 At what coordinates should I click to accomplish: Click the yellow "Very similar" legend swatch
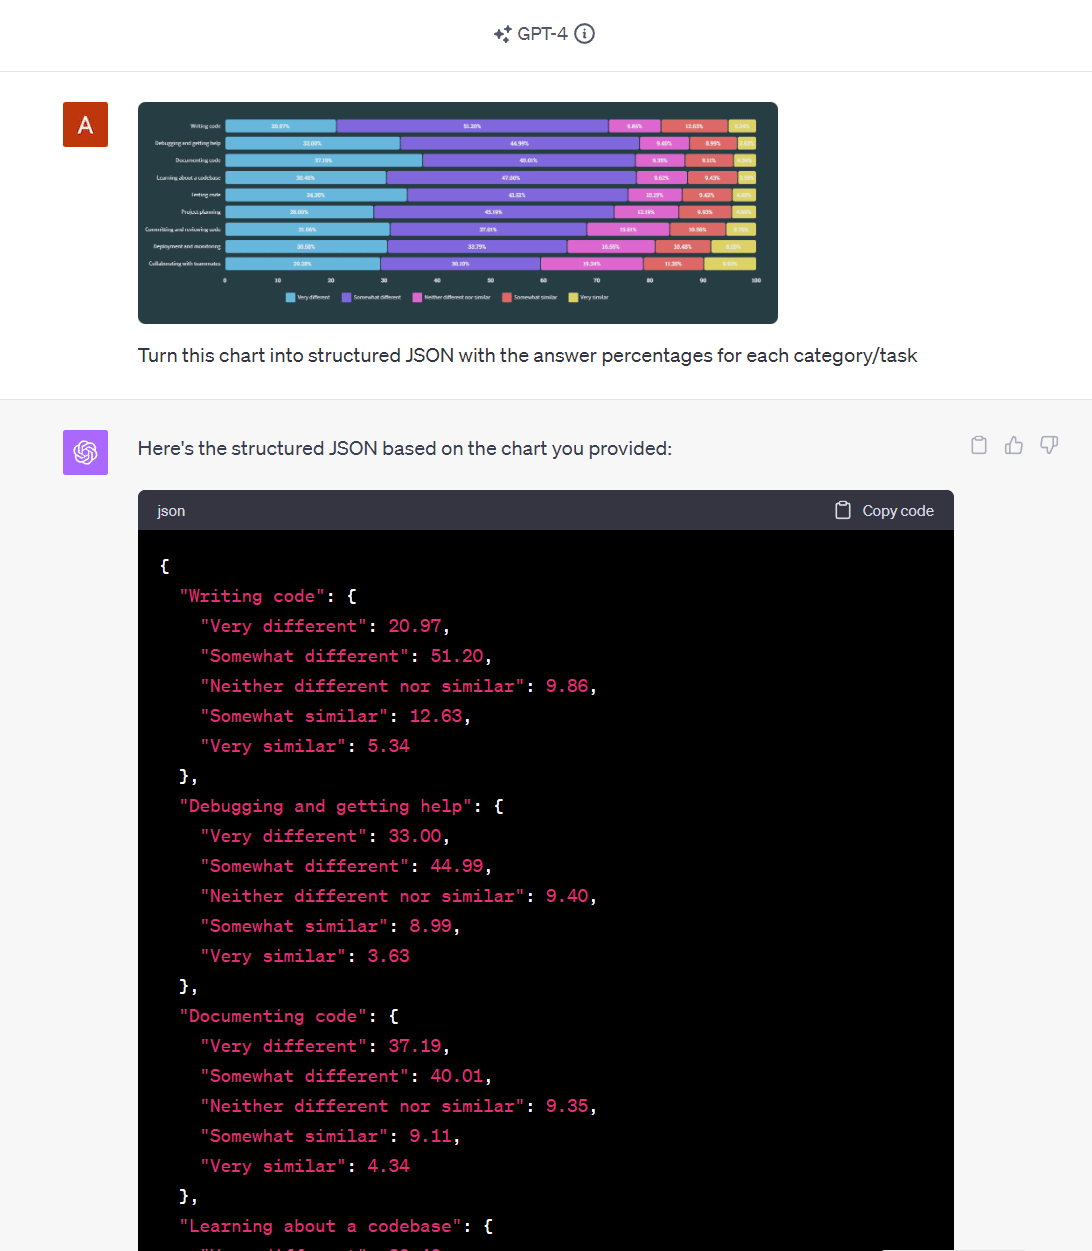tap(573, 297)
